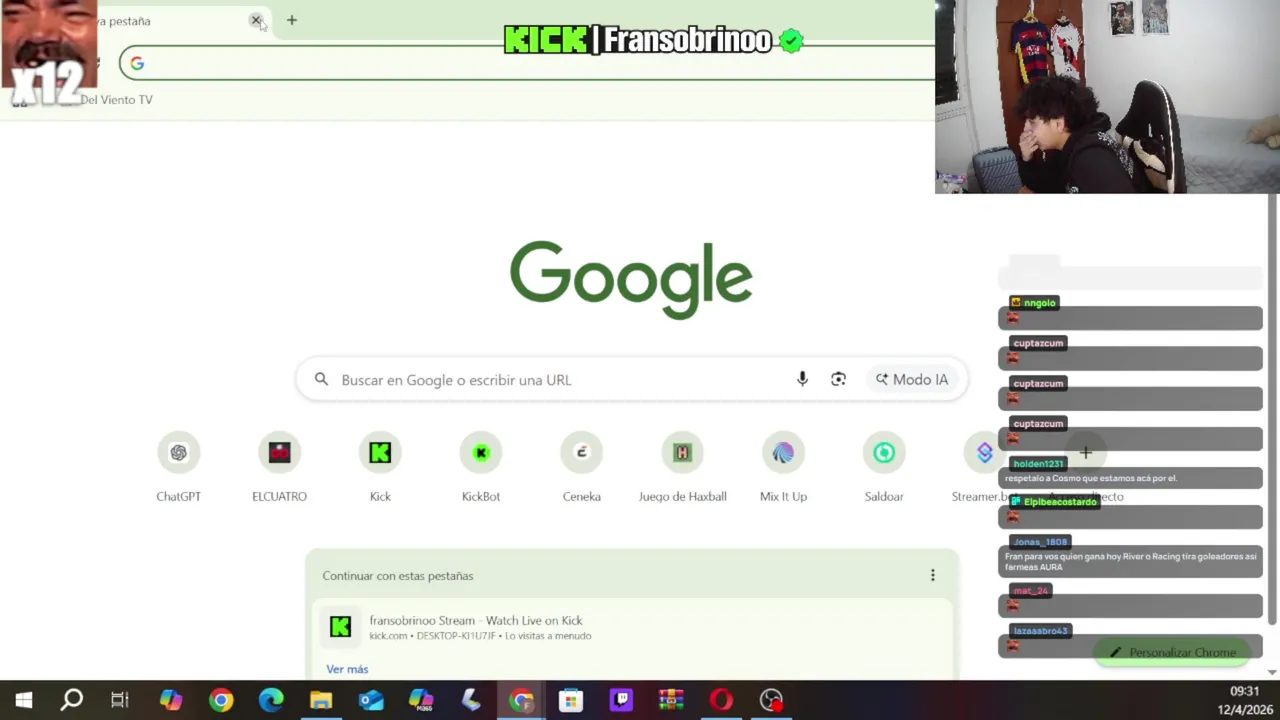Click chat username holden1231

pyautogui.click(x=1038, y=464)
